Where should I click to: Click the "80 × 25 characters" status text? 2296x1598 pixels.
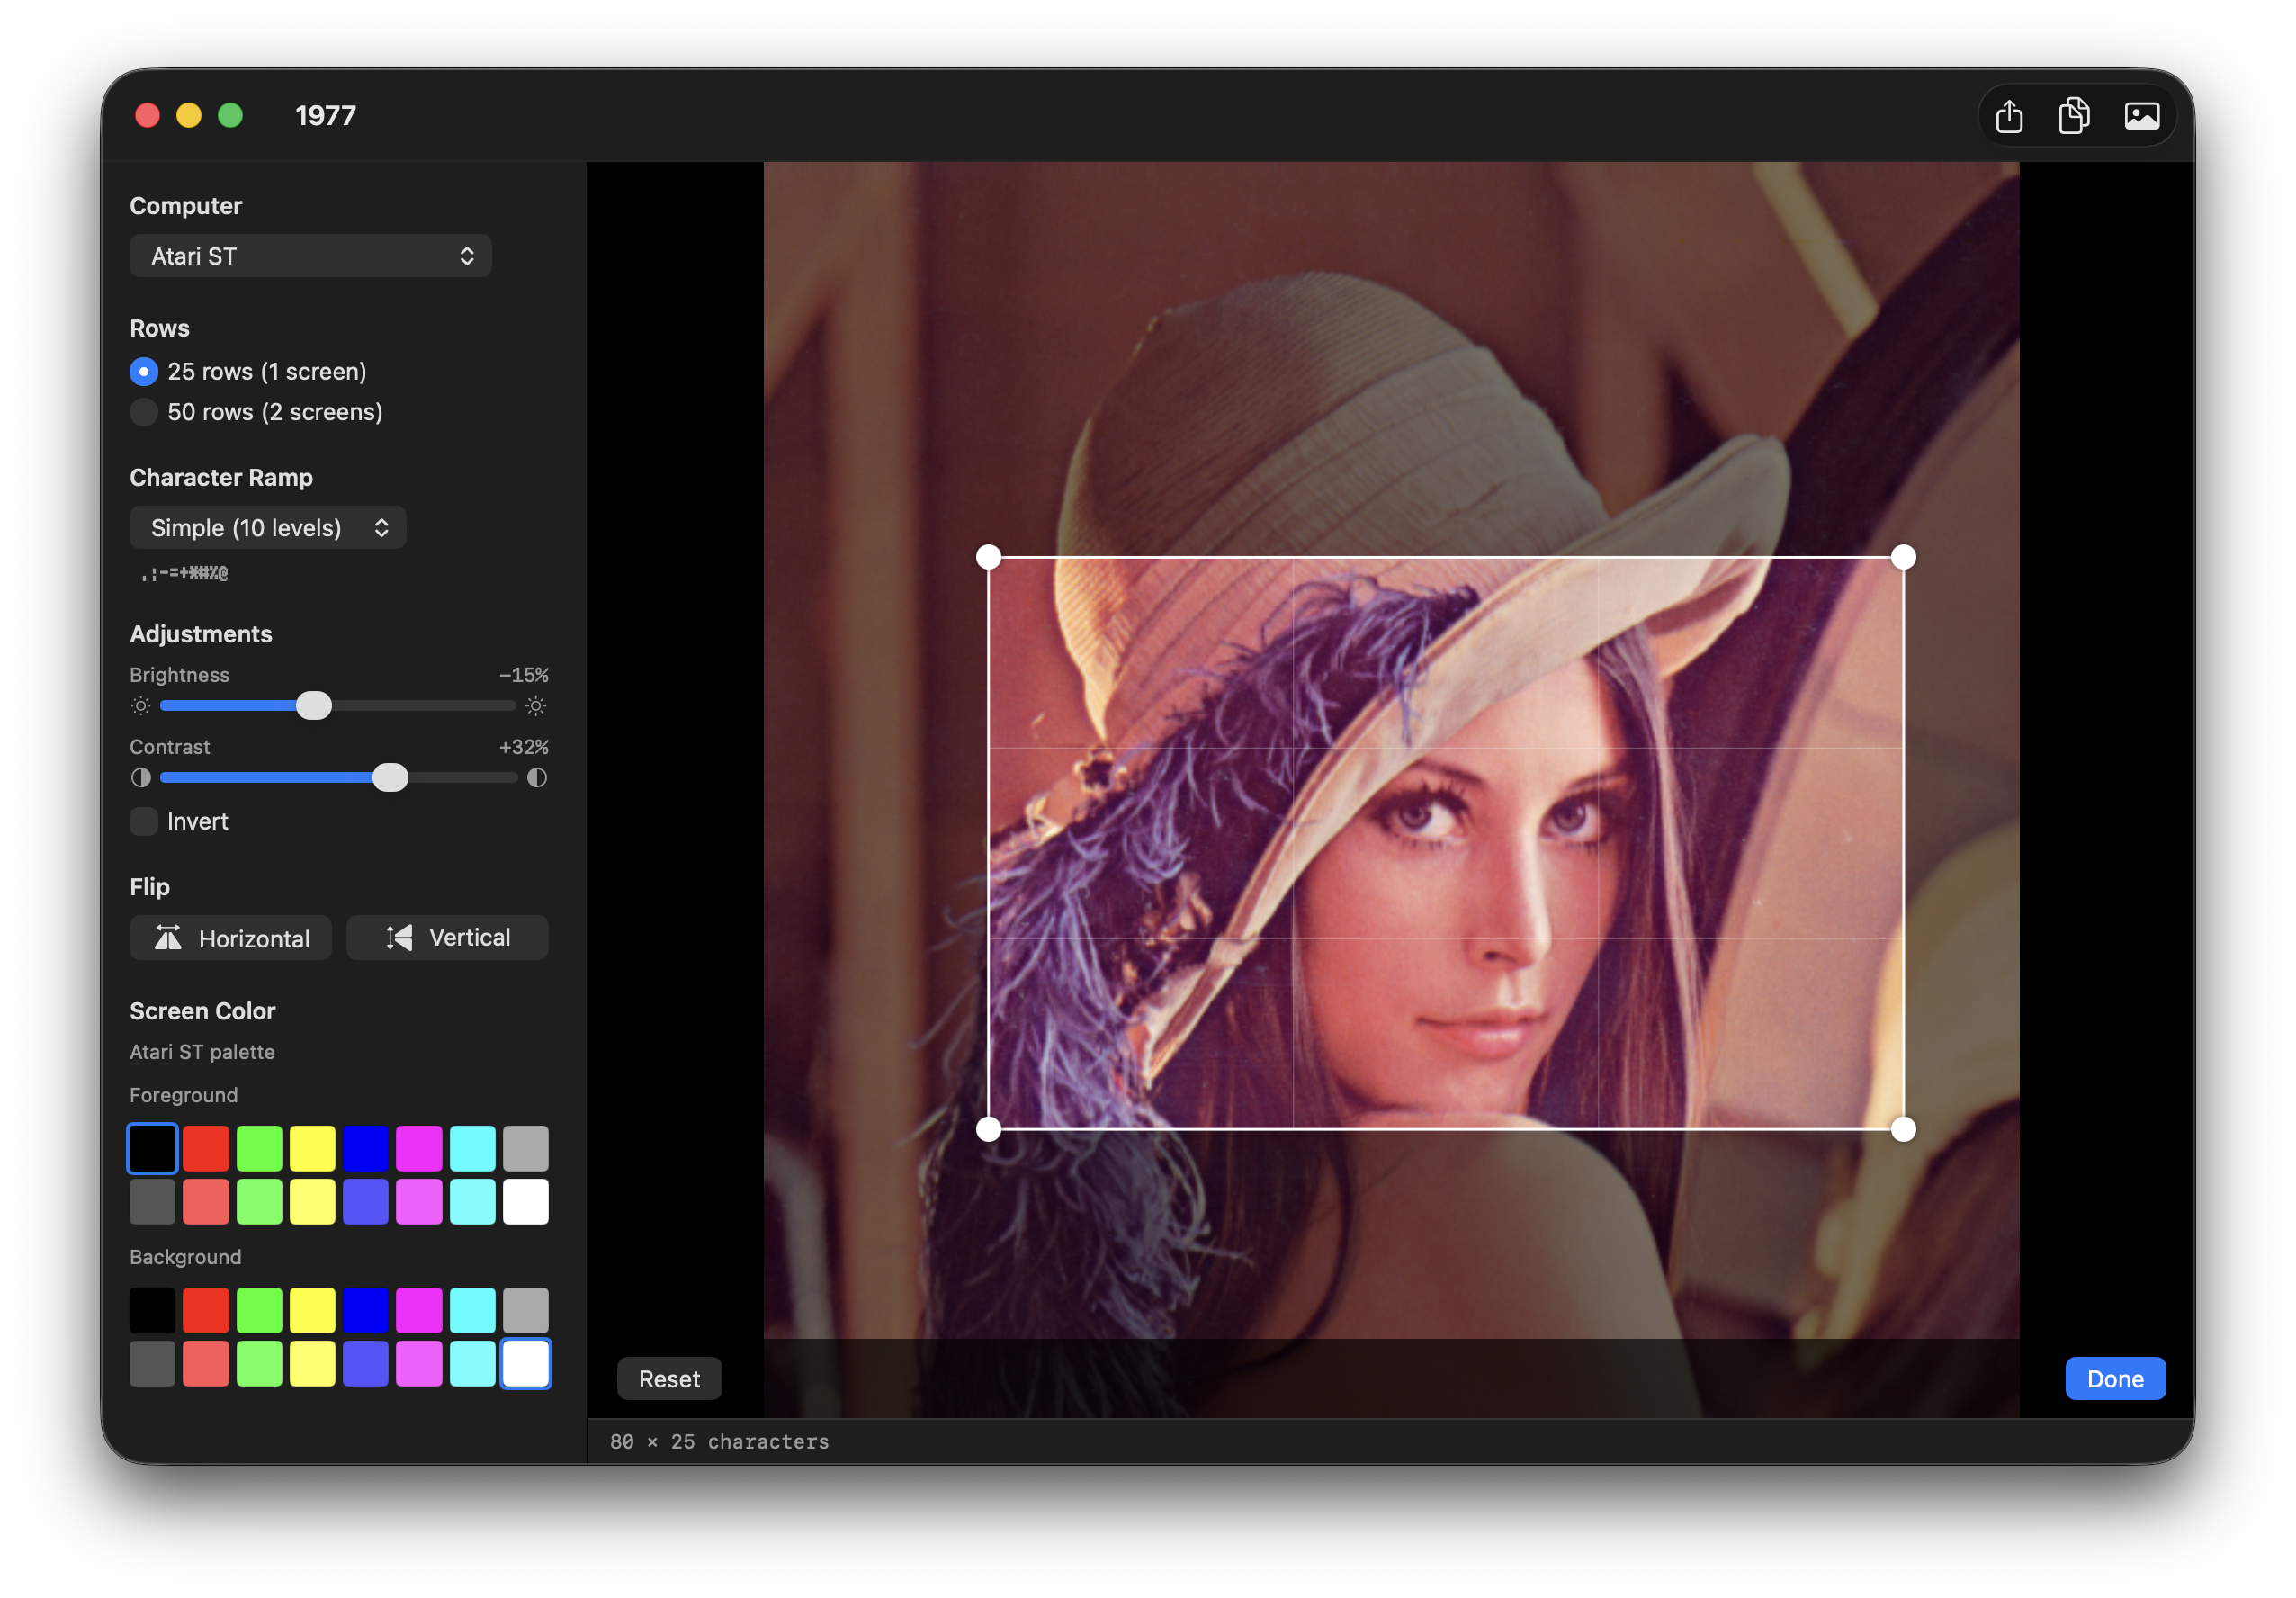coord(719,1441)
